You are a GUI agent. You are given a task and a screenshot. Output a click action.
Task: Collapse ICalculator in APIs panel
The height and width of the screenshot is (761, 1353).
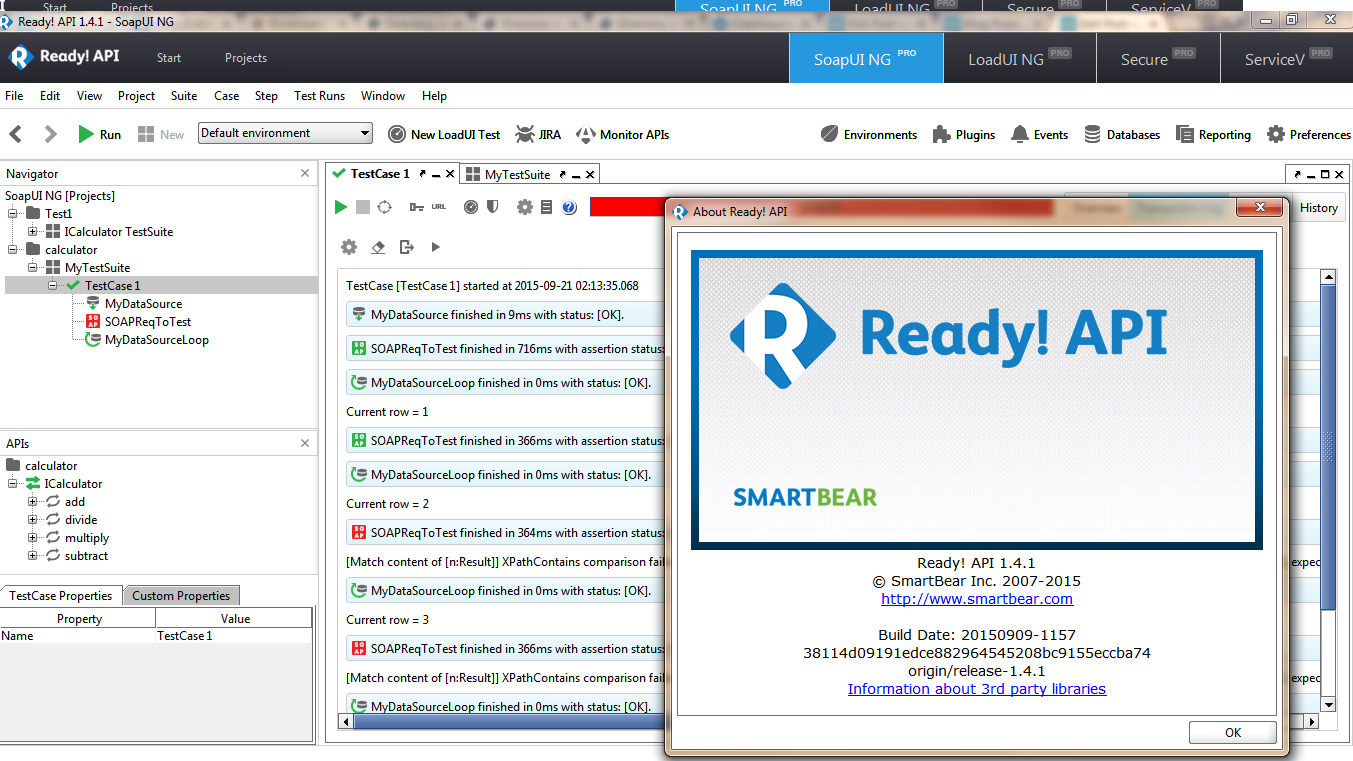pos(14,483)
